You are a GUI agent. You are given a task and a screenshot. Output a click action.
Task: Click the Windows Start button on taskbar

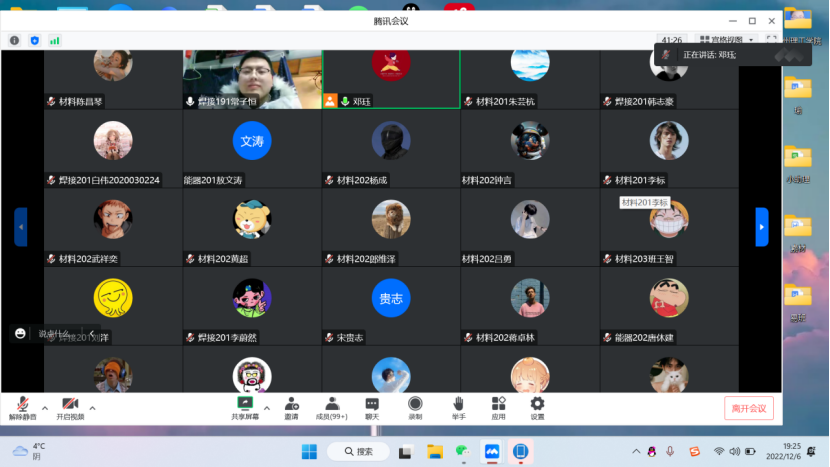click(309, 451)
